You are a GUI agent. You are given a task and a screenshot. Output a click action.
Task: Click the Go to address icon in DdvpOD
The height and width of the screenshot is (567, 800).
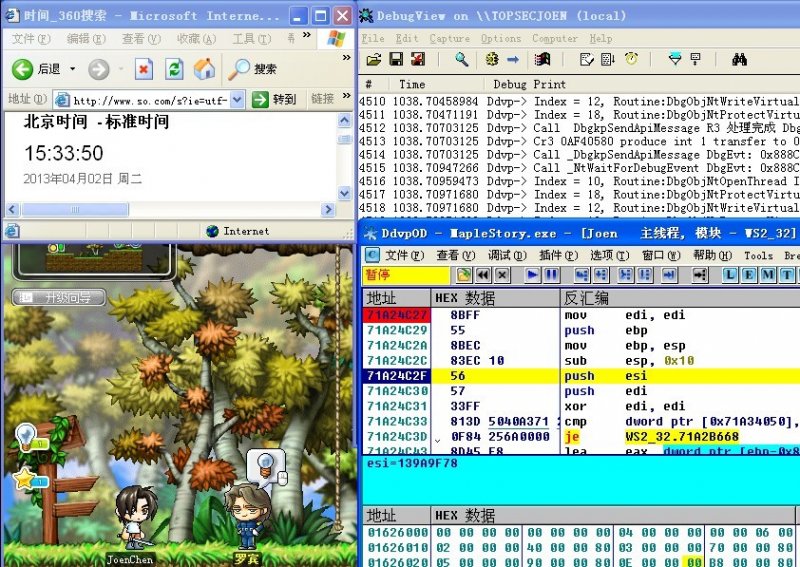[699, 275]
